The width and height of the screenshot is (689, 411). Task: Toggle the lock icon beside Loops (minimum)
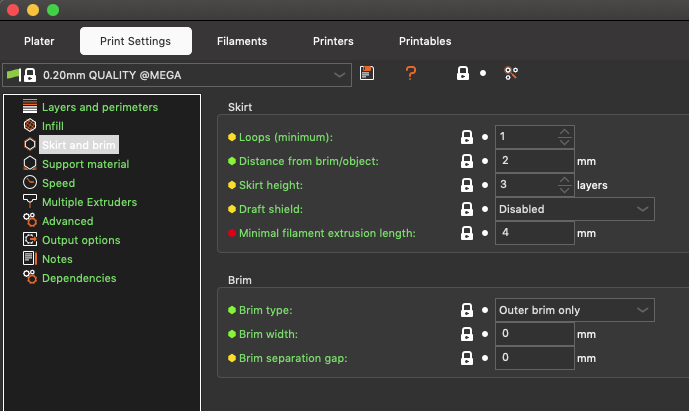pyautogui.click(x=466, y=137)
